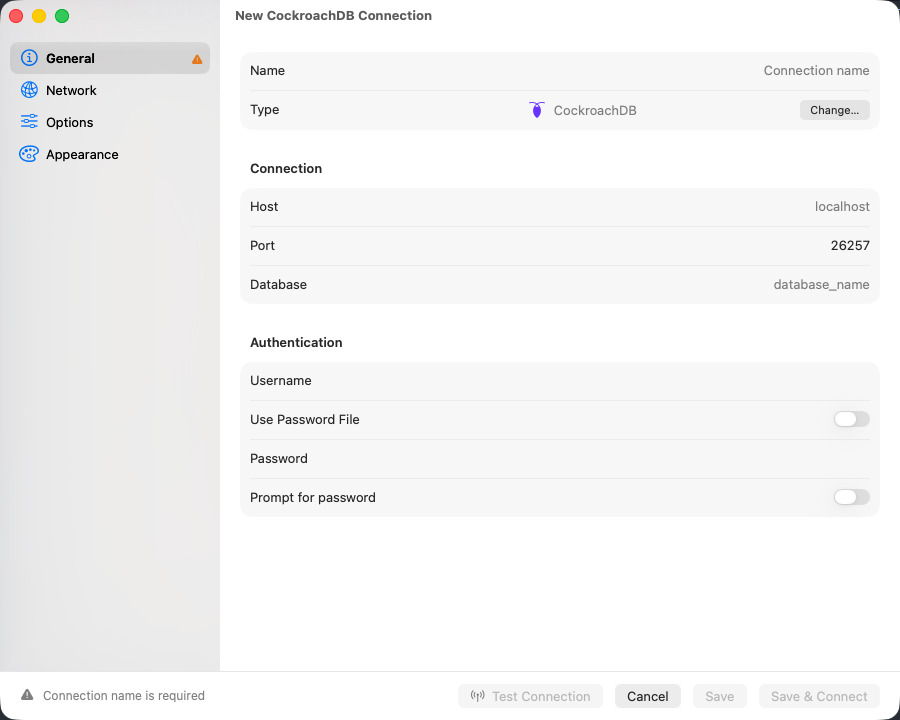This screenshot has width=900, height=720.
Task: Select the Port field with 26257
Action: 560,246
